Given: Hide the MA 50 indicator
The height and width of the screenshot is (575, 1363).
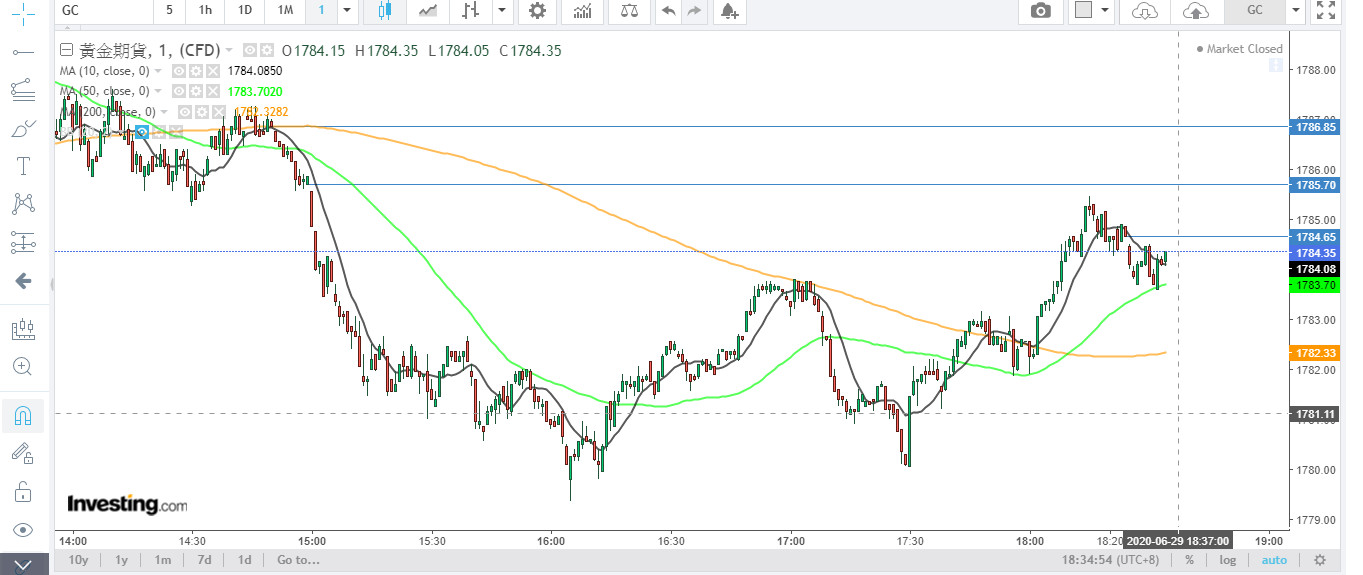Looking at the screenshot, I should click(179, 91).
